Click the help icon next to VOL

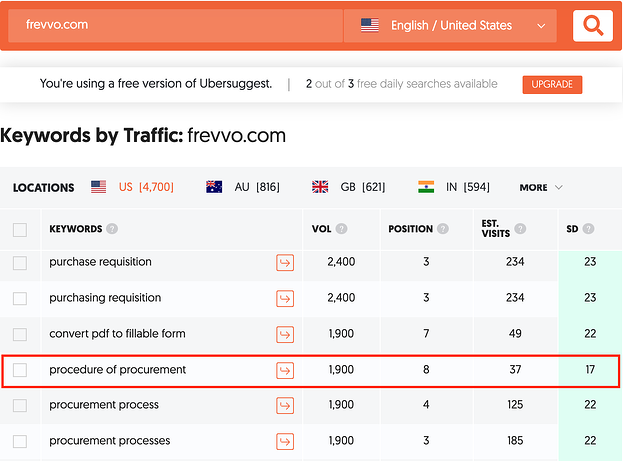point(342,229)
